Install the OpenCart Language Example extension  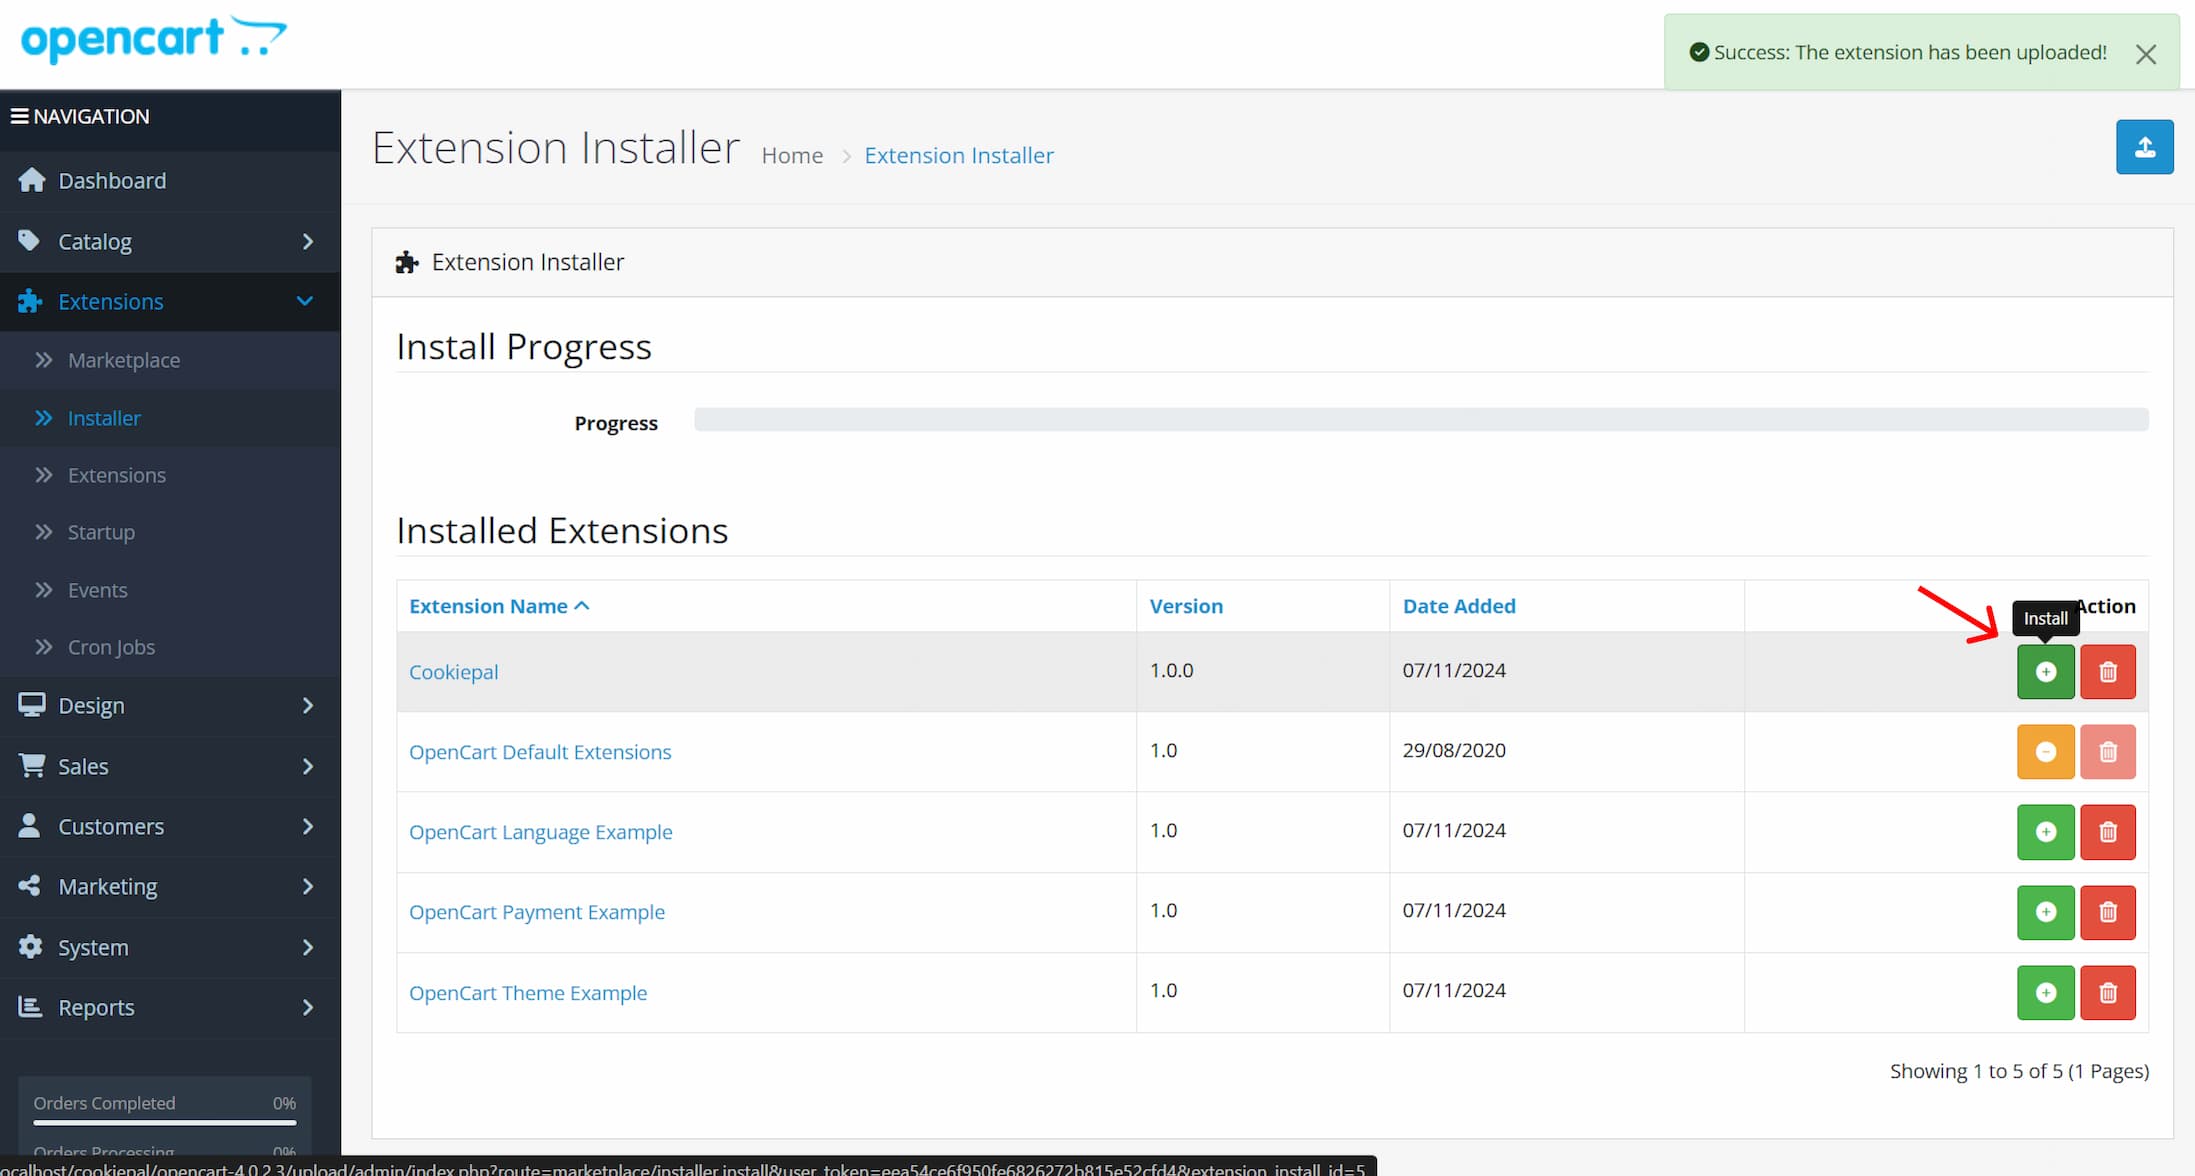[2045, 832]
